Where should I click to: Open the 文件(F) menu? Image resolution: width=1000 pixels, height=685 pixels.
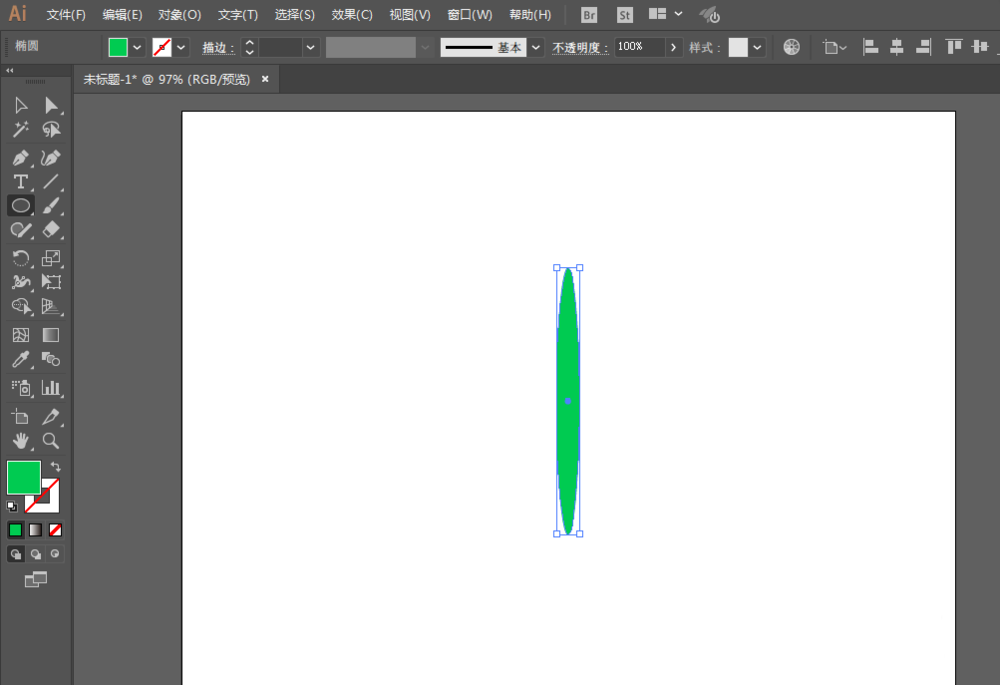[x=66, y=15]
